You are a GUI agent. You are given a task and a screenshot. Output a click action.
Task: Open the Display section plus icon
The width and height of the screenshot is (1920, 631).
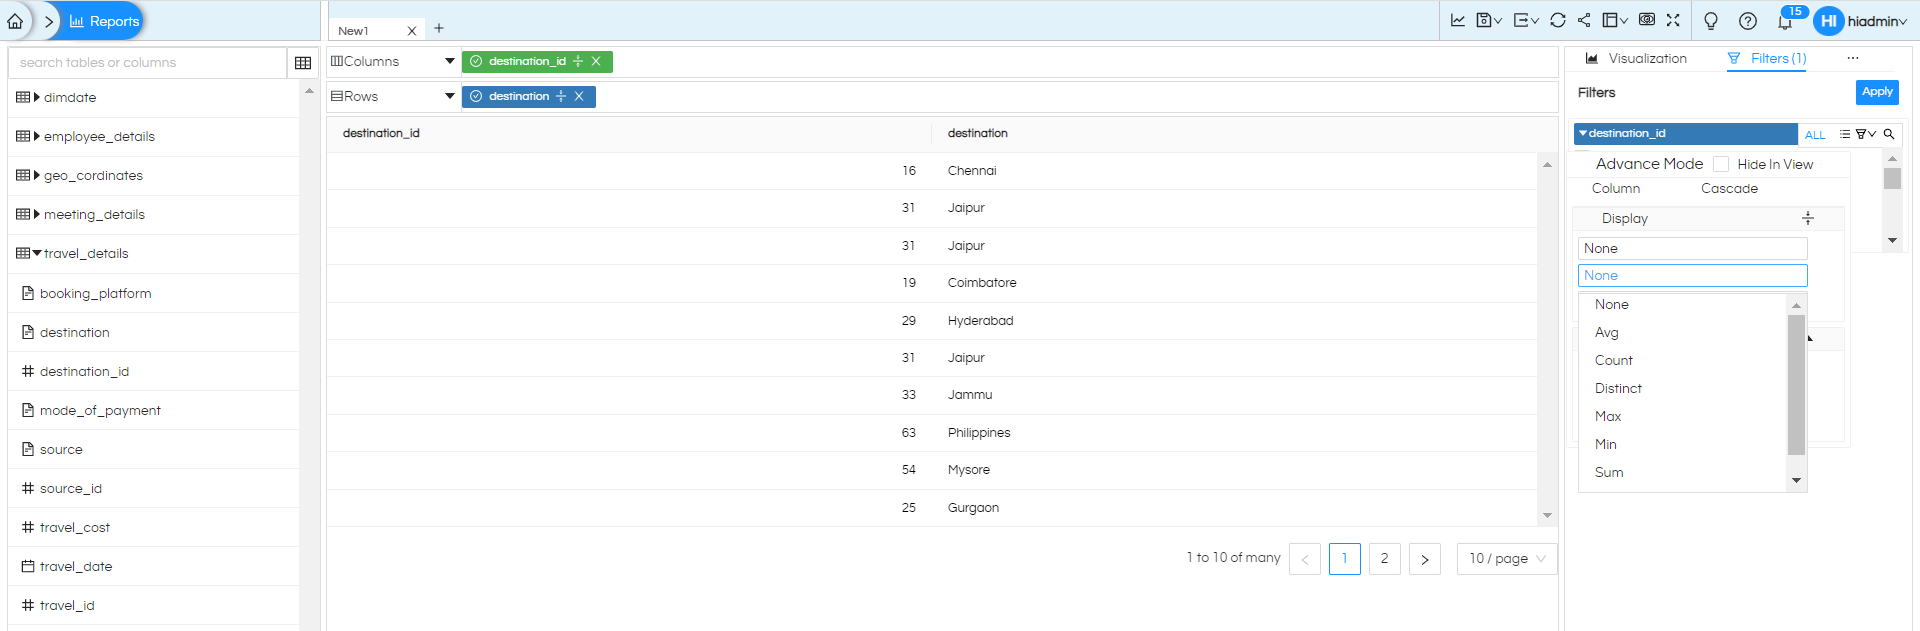click(1808, 218)
